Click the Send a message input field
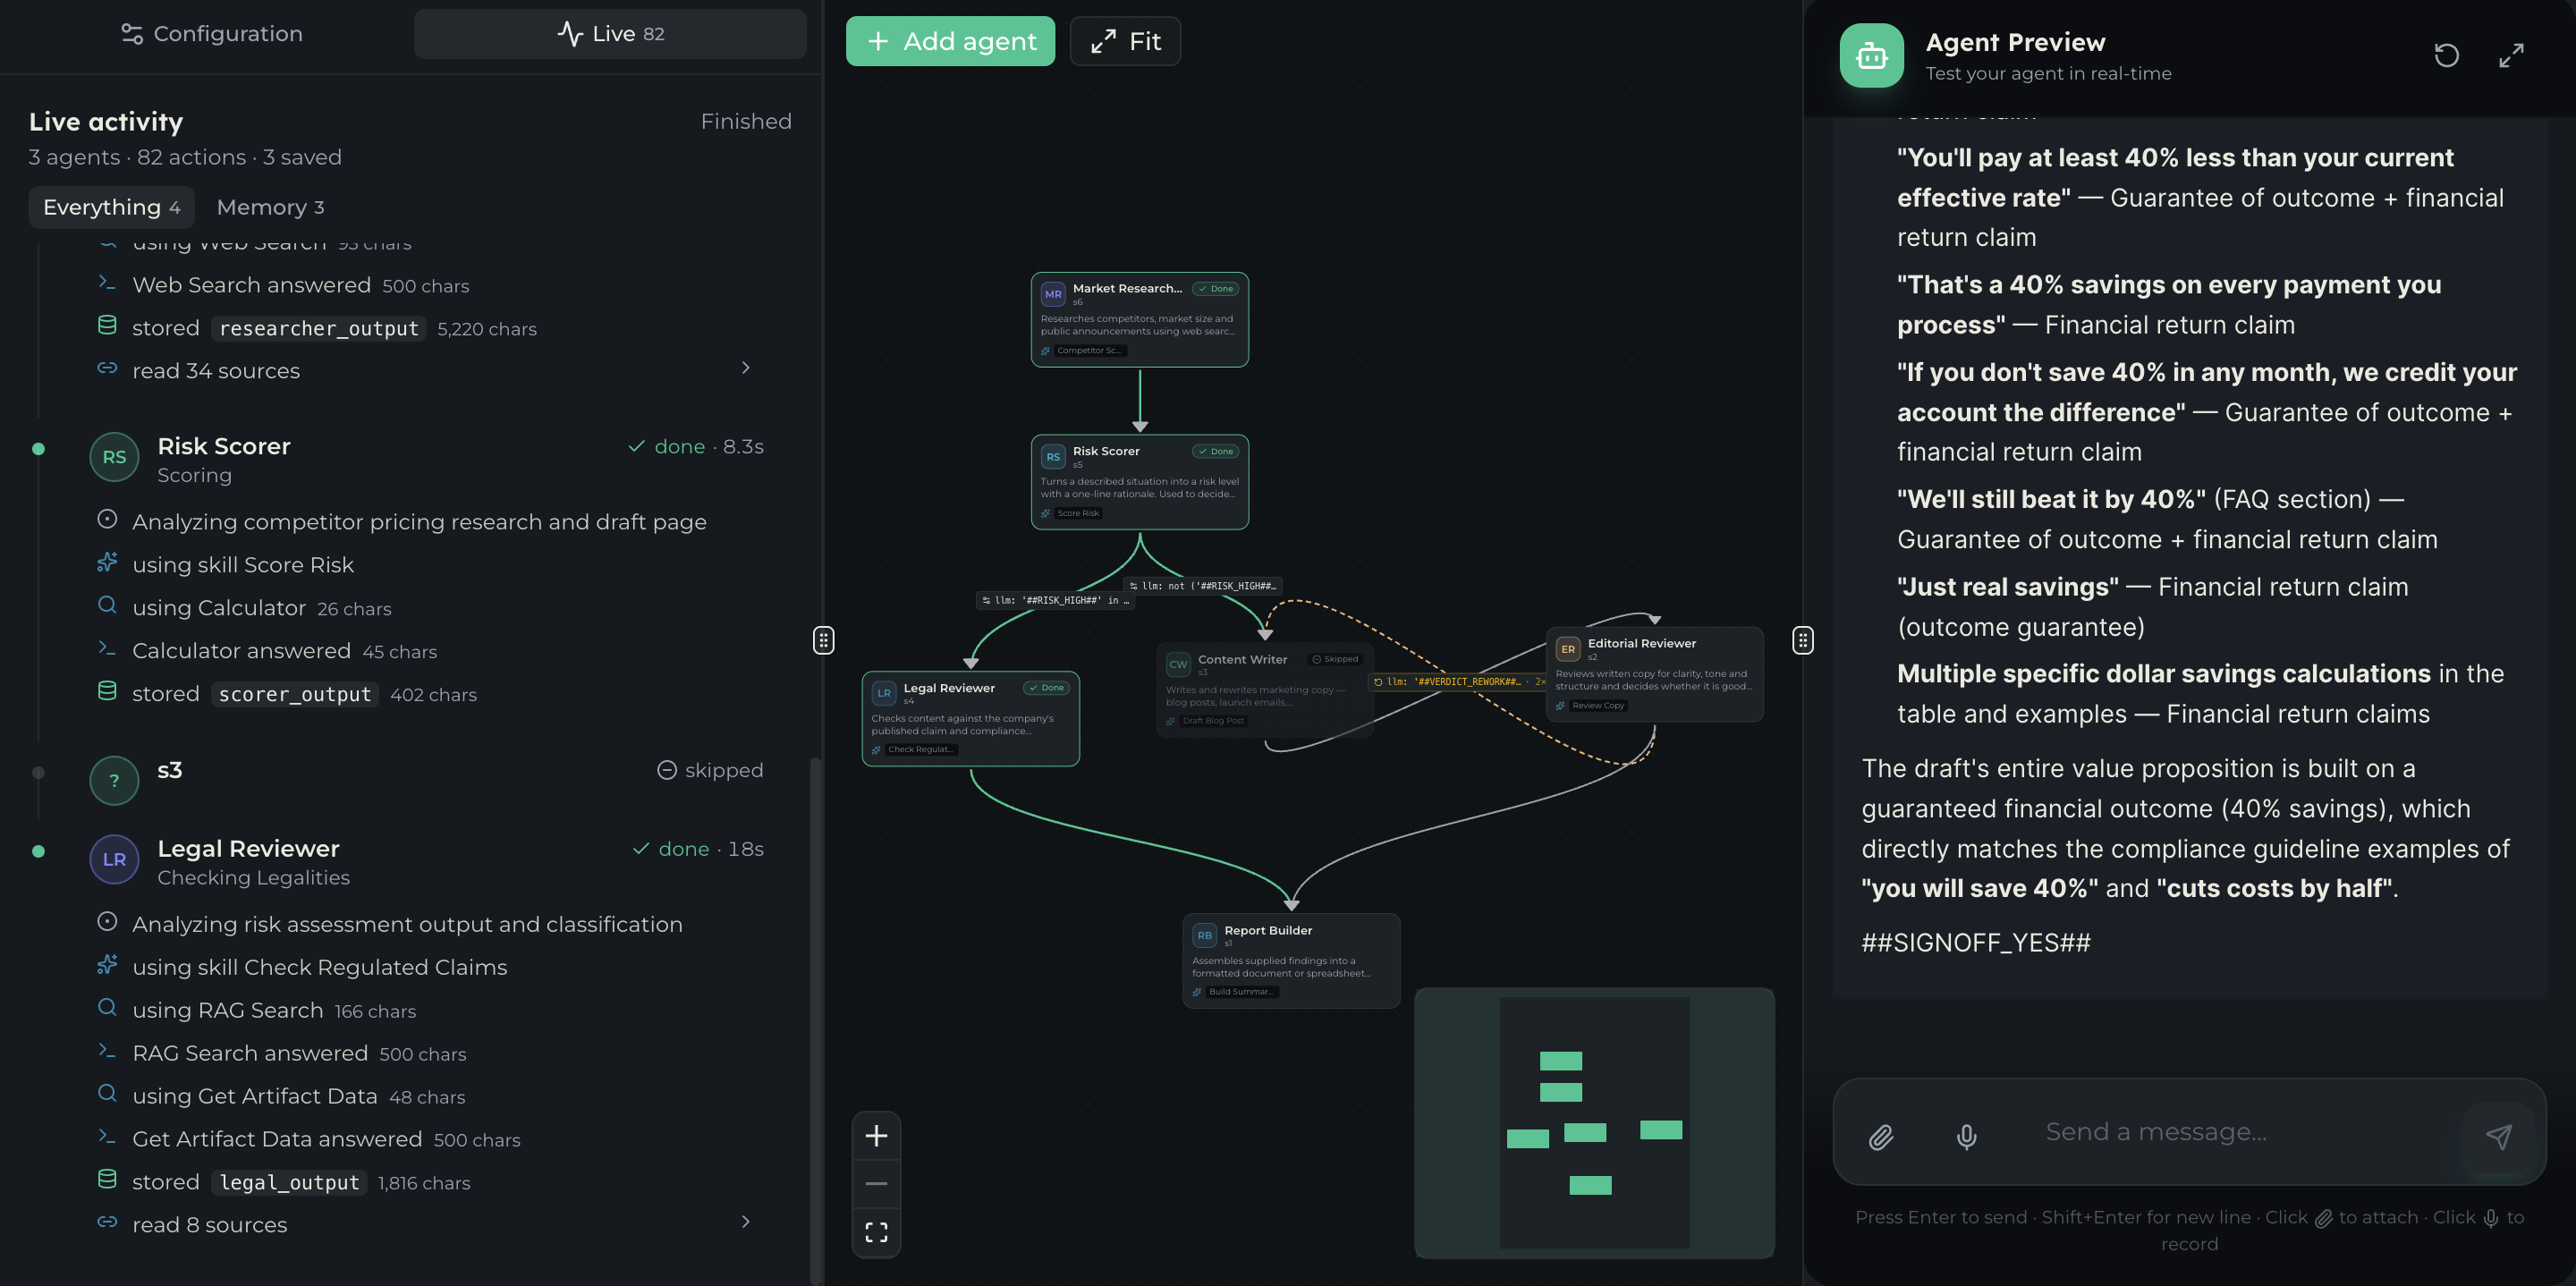 click(2240, 1132)
